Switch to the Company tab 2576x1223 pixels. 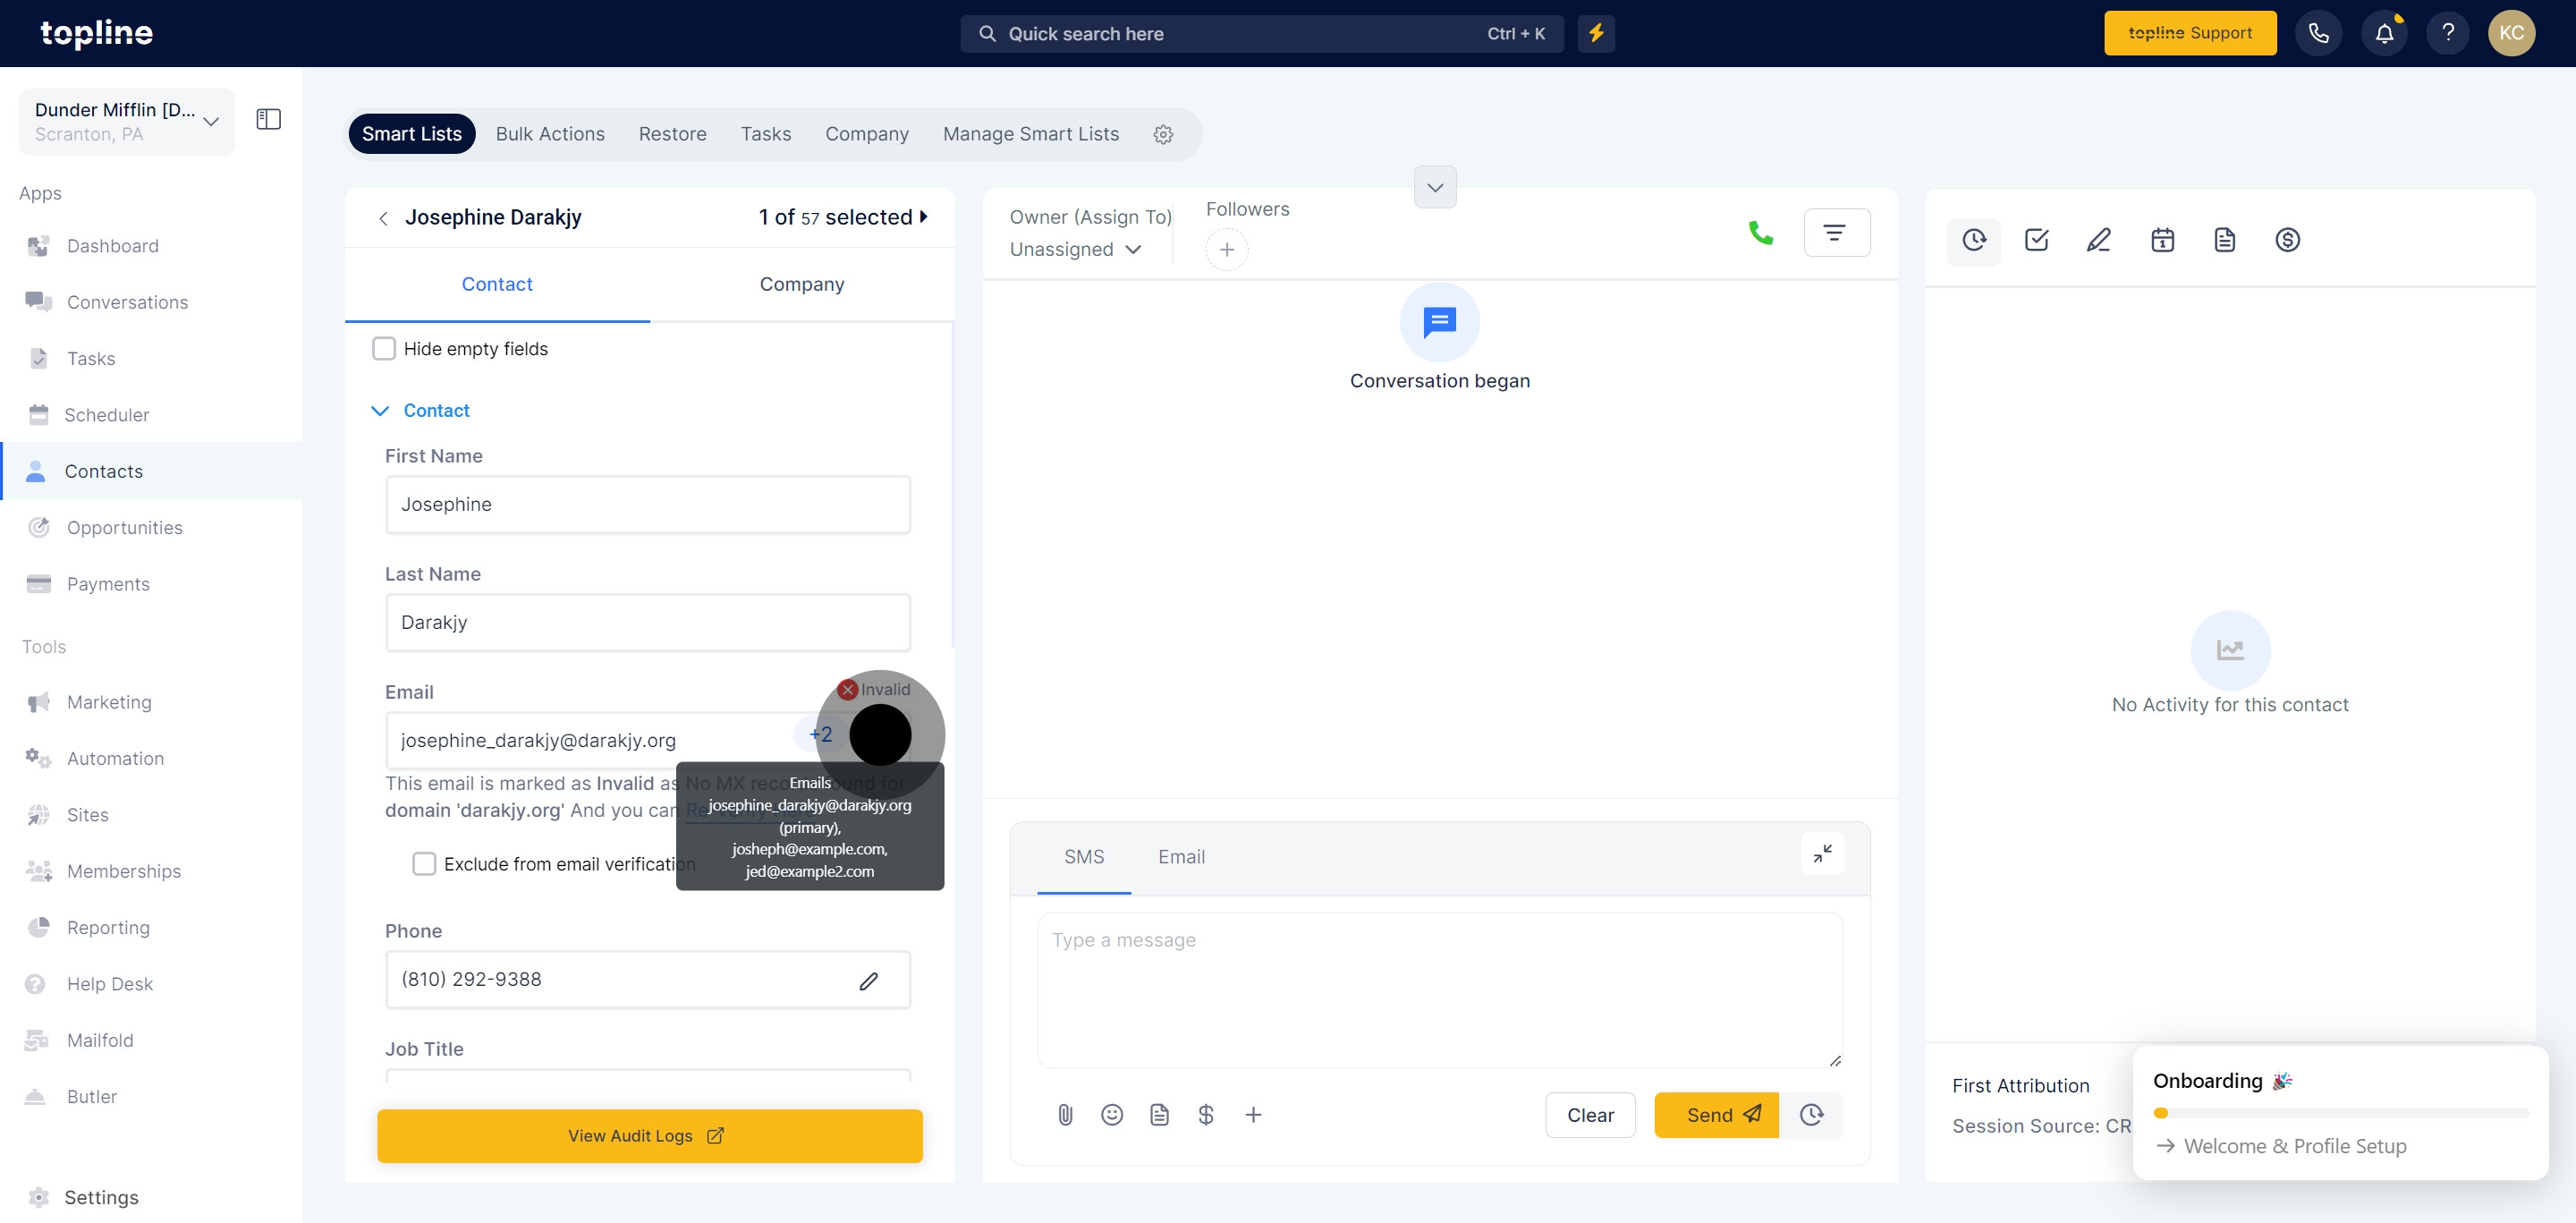[801, 284]
